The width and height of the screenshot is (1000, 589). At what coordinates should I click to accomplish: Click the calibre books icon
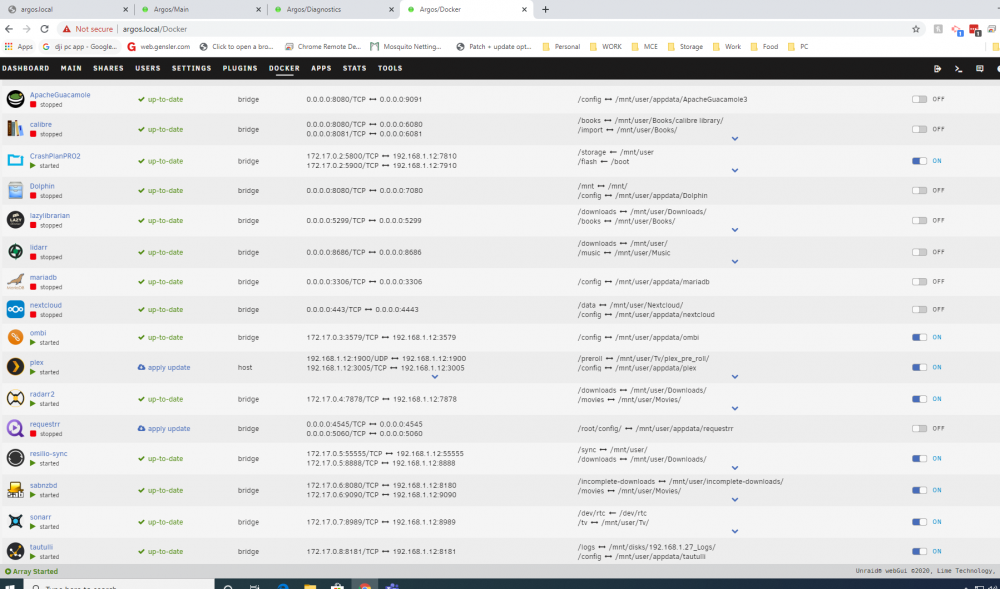pos(15,129)
